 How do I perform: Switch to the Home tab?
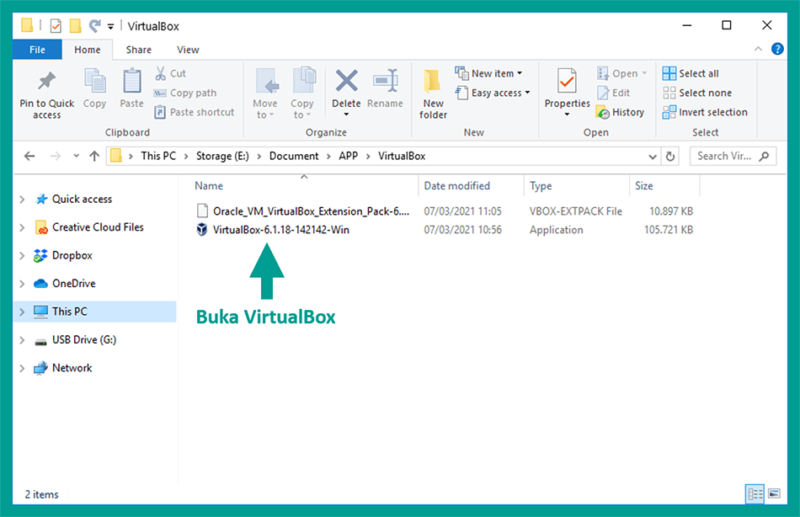point(87,50)
